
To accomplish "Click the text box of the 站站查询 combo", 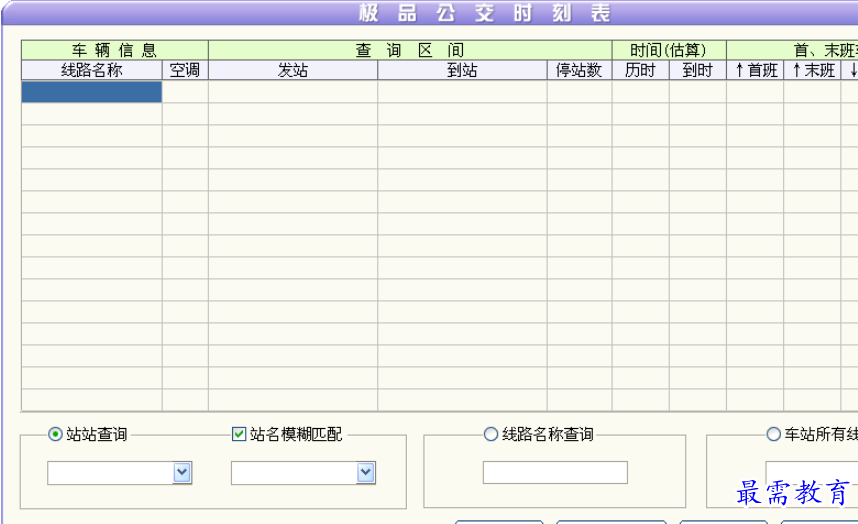I will click(111, 473).
